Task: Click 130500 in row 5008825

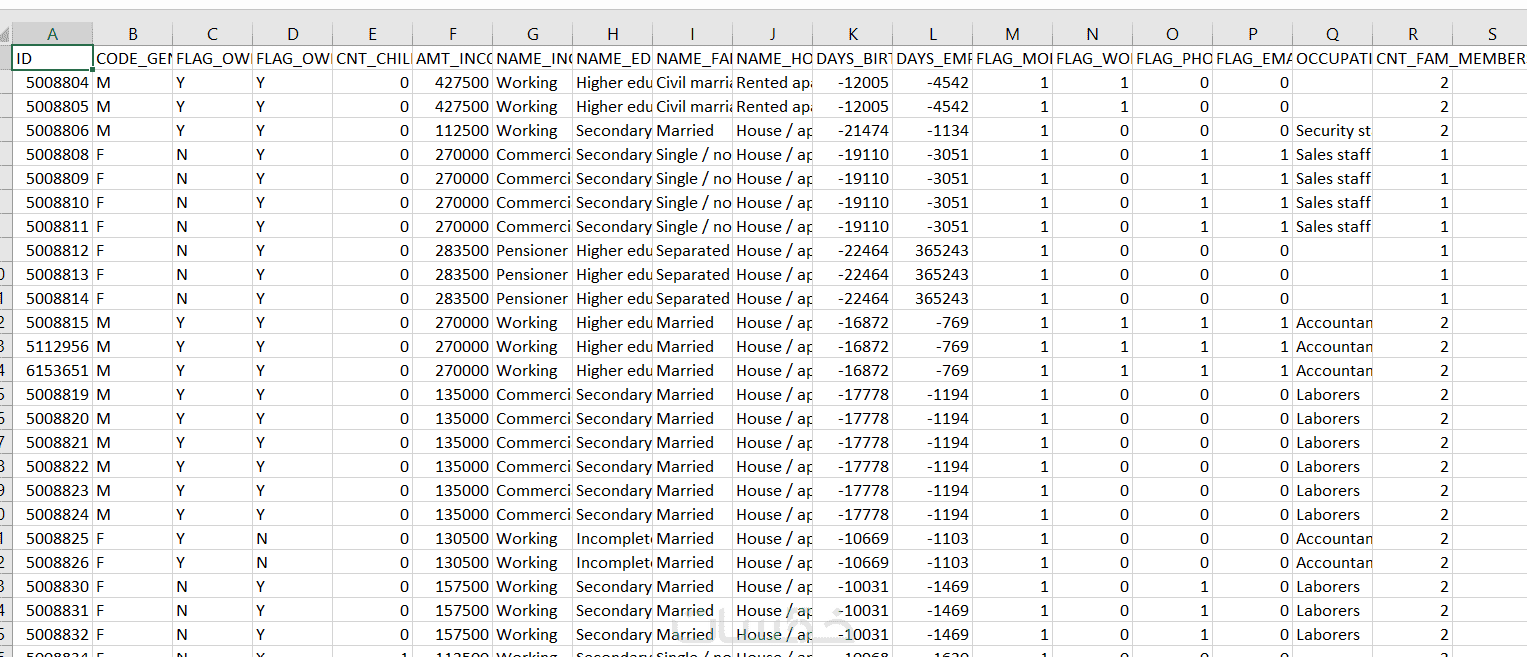Action: click(453, 538)
